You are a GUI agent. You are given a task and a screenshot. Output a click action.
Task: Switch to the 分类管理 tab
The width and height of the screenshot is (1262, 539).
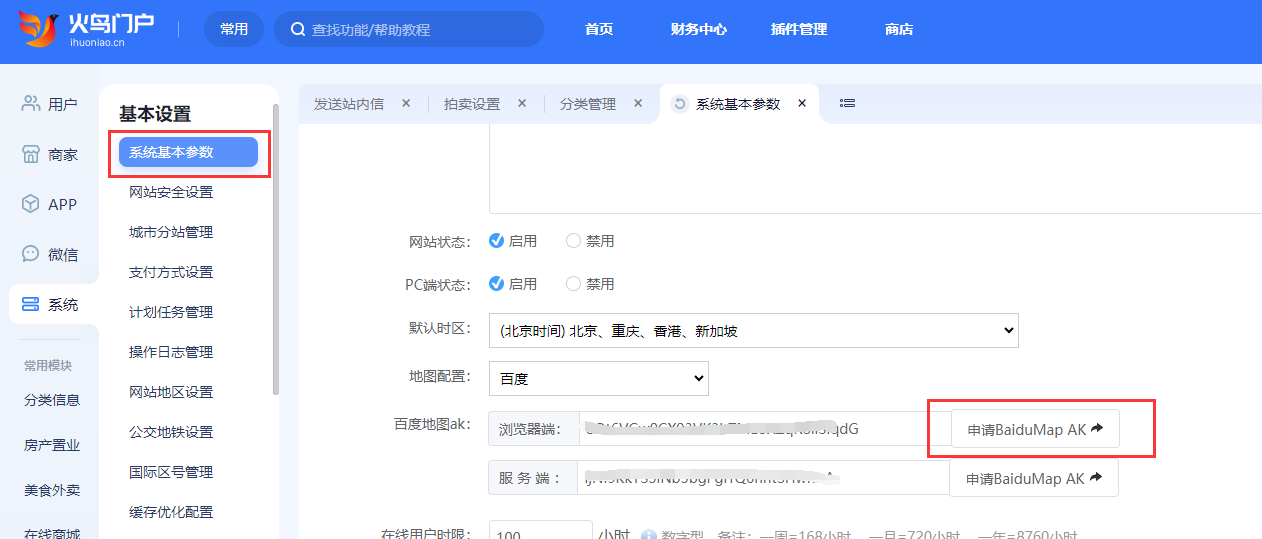588,104
